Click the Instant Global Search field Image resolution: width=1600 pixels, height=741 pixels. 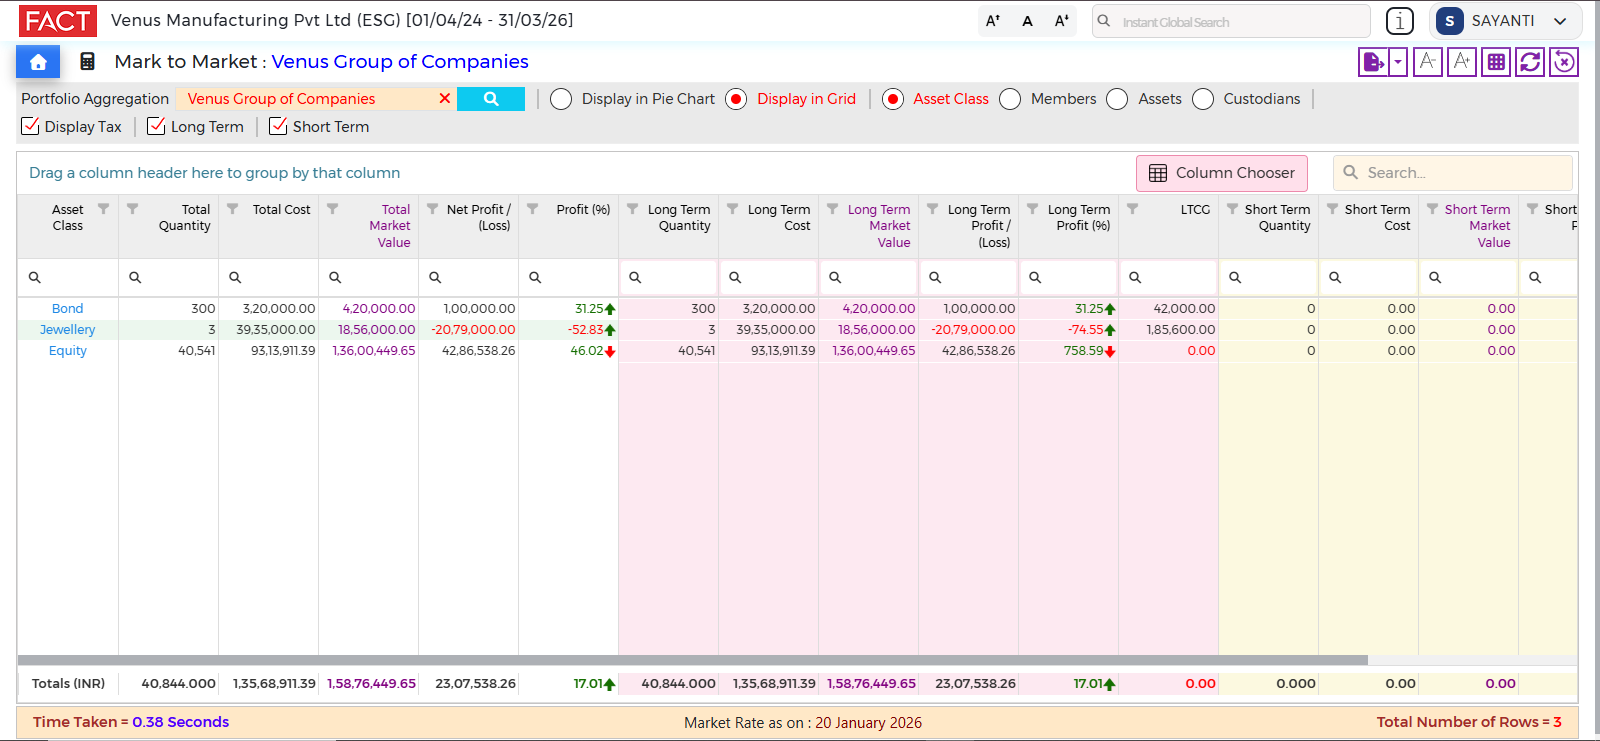tap(1231, 21)
